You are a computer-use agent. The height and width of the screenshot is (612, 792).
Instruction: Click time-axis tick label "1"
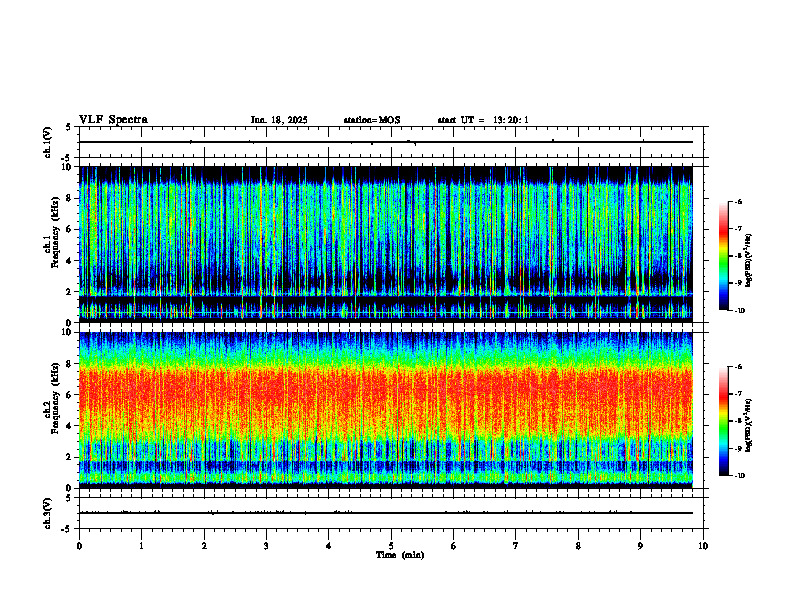[141, 546]
